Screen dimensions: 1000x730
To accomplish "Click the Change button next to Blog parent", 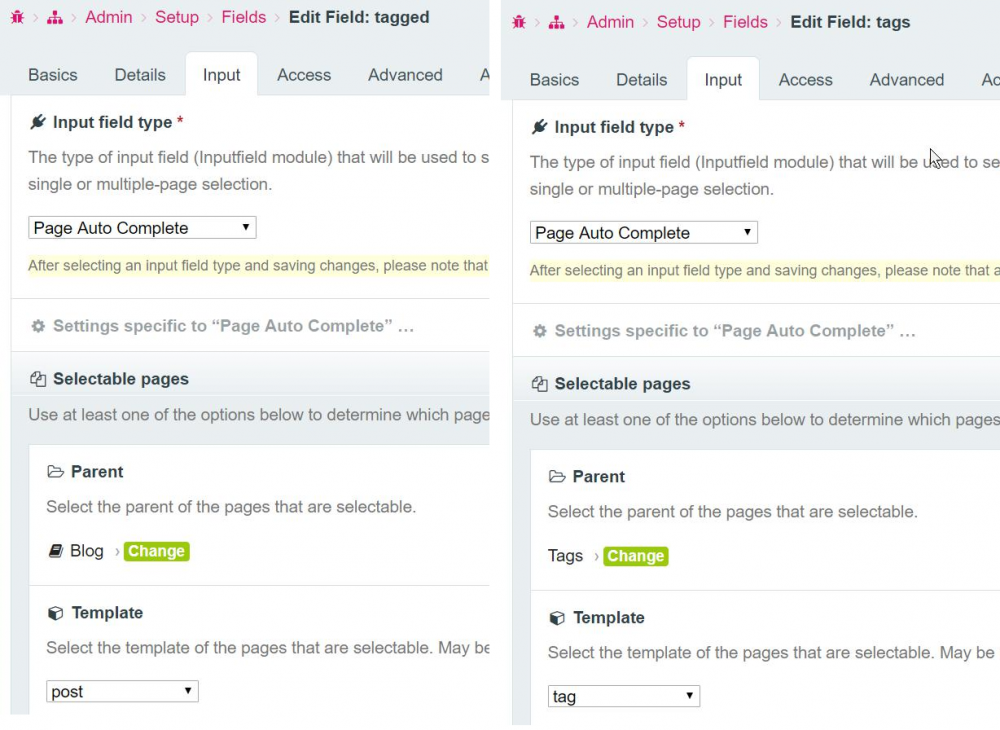I will click(156, 551).
